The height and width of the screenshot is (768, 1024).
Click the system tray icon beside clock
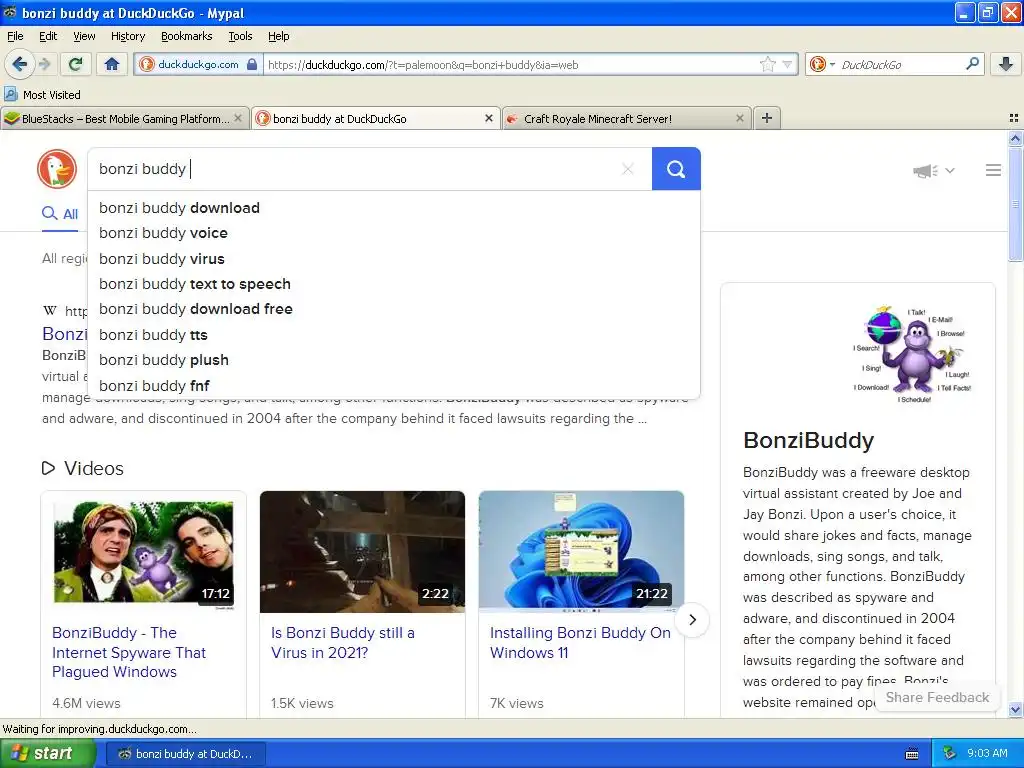949,754
